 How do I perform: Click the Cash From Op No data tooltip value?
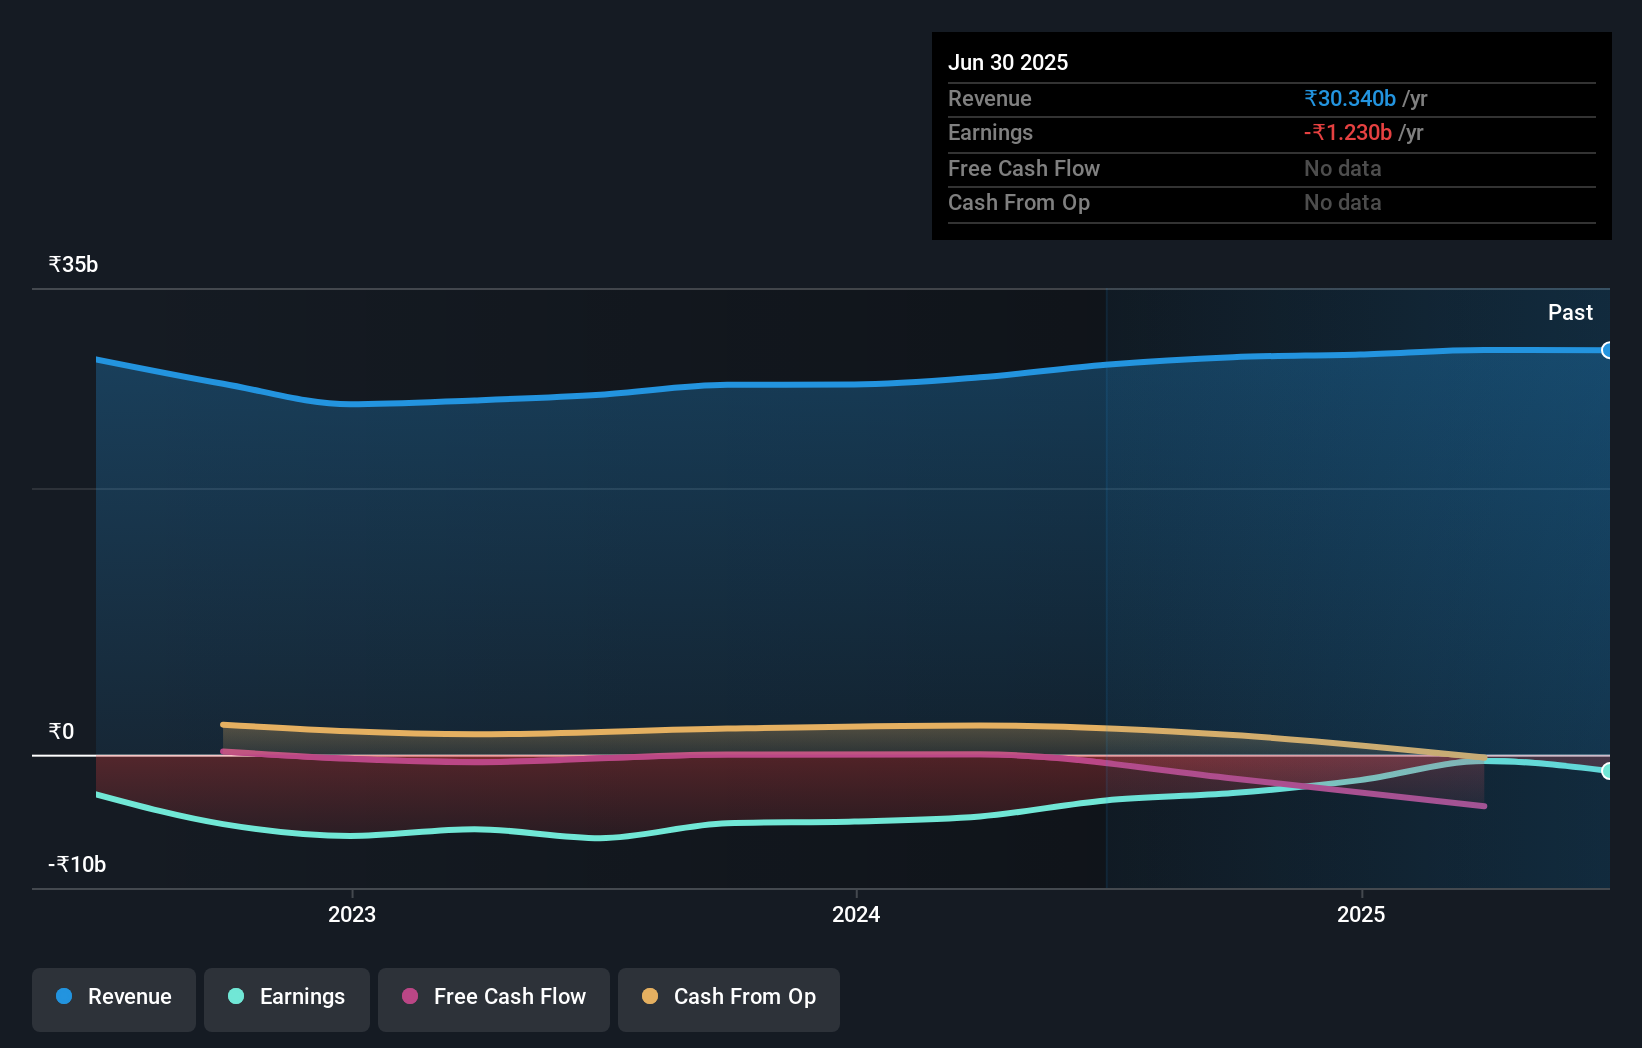1343,202
